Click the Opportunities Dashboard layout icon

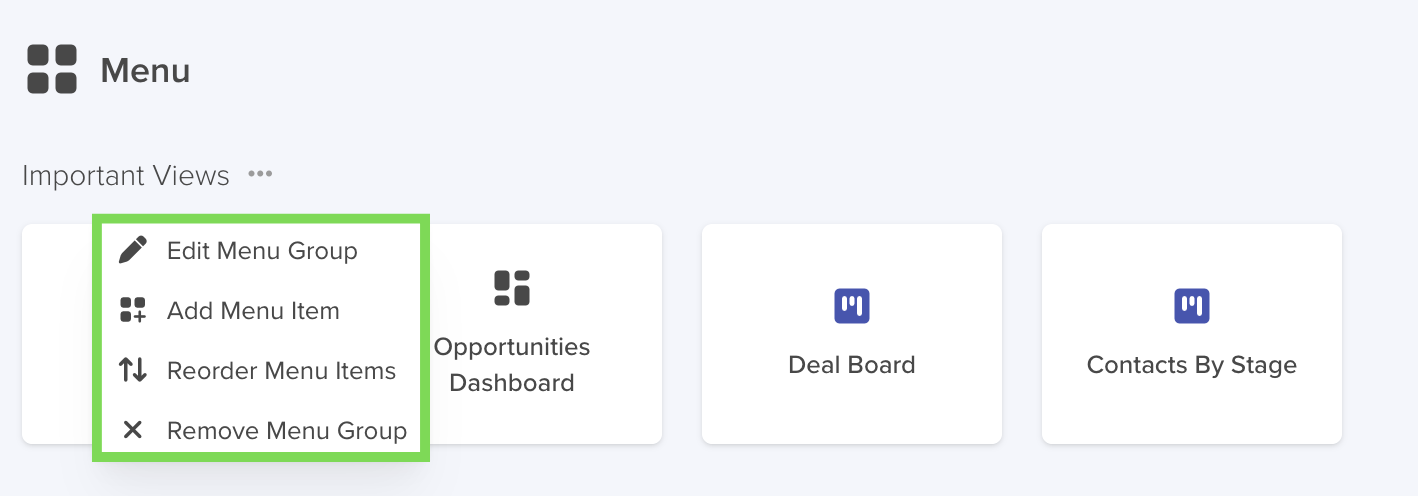(512, 288)
